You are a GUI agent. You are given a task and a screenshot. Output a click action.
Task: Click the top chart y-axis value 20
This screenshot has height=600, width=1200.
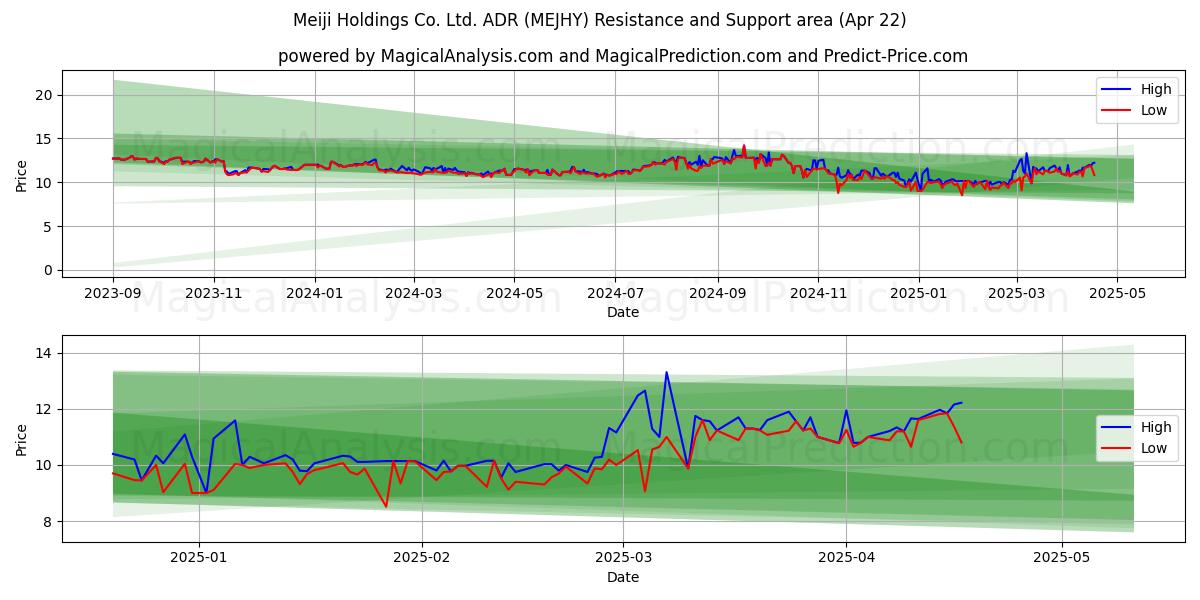click(46, 95)
